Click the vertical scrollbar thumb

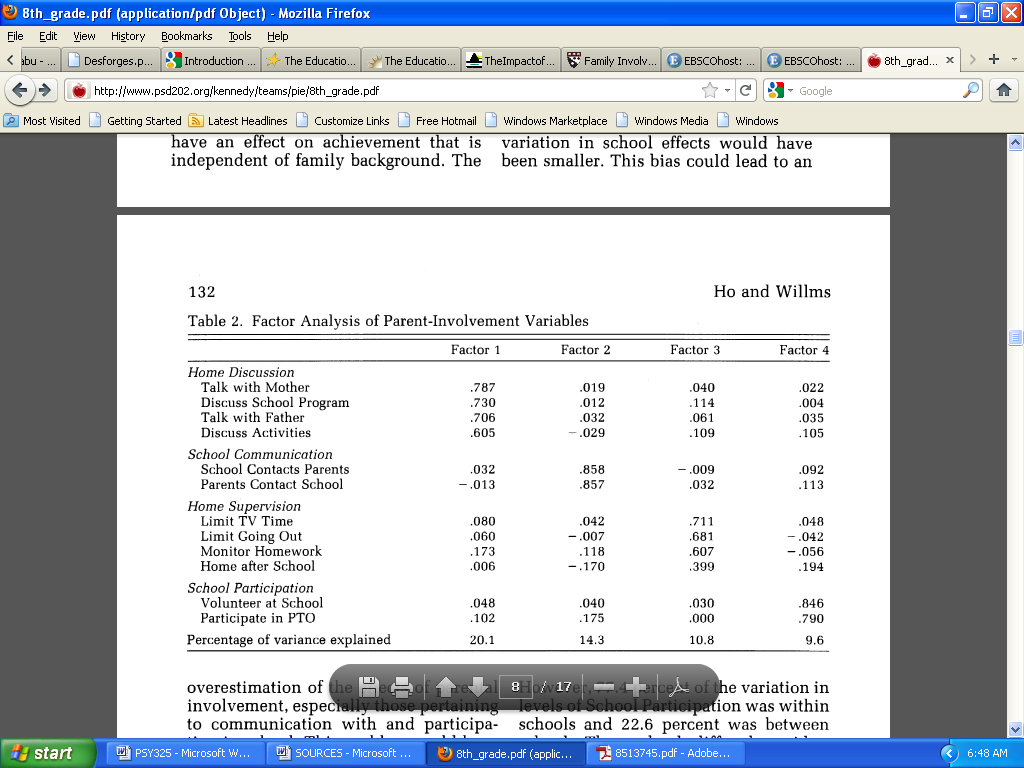(x=1016, y=338)
